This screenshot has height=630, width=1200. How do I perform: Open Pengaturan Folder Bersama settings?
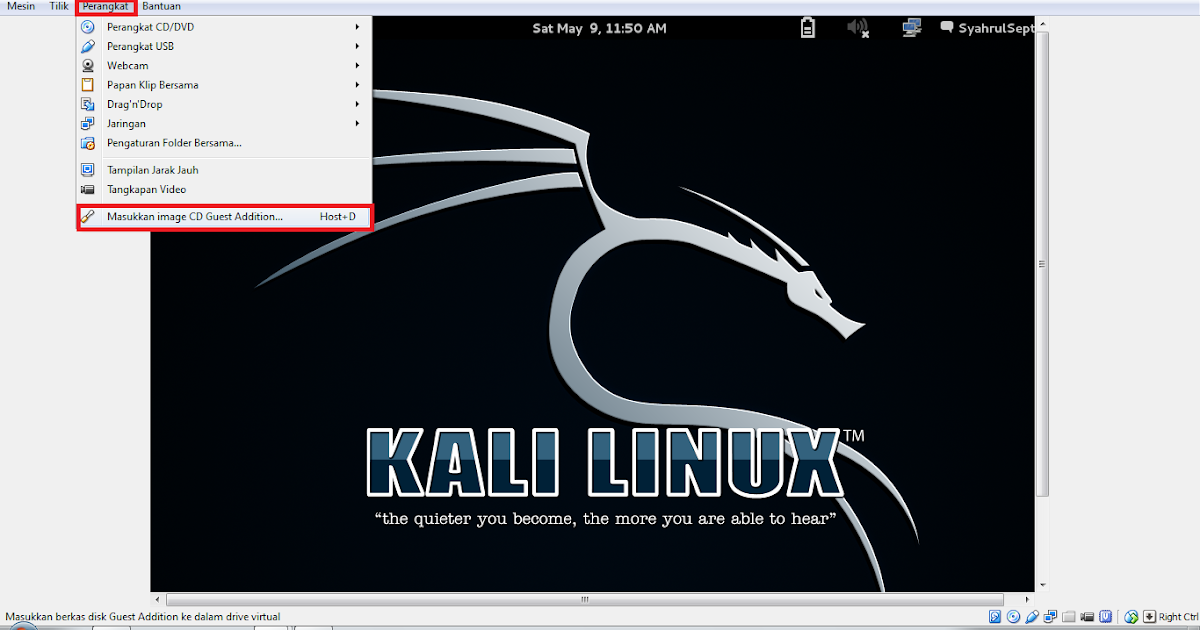point(223,143)
